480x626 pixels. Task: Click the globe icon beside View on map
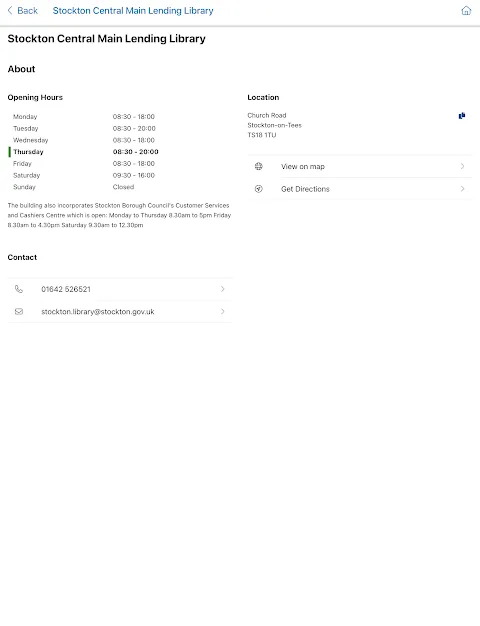tap(259, 166)
